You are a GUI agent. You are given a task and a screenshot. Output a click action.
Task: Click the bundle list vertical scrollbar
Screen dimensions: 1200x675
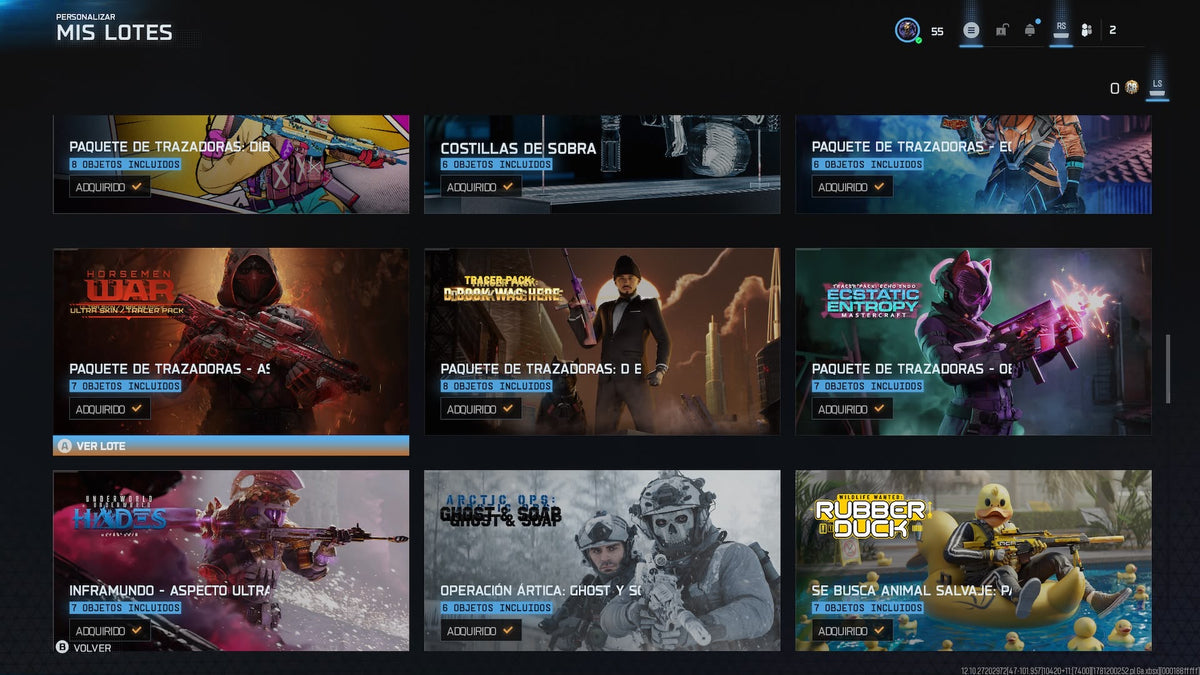point(1167,369)
